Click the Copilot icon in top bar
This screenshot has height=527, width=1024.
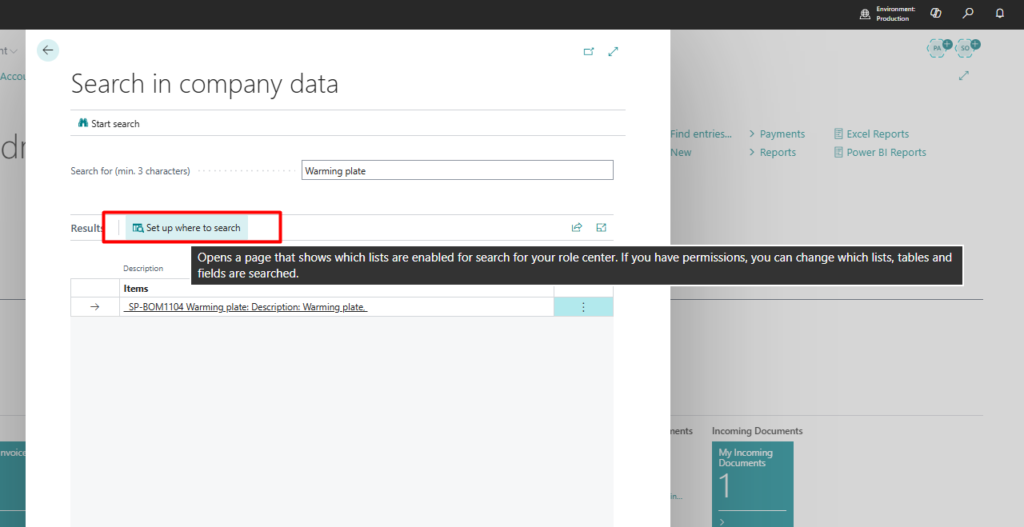tap(936, 14)
